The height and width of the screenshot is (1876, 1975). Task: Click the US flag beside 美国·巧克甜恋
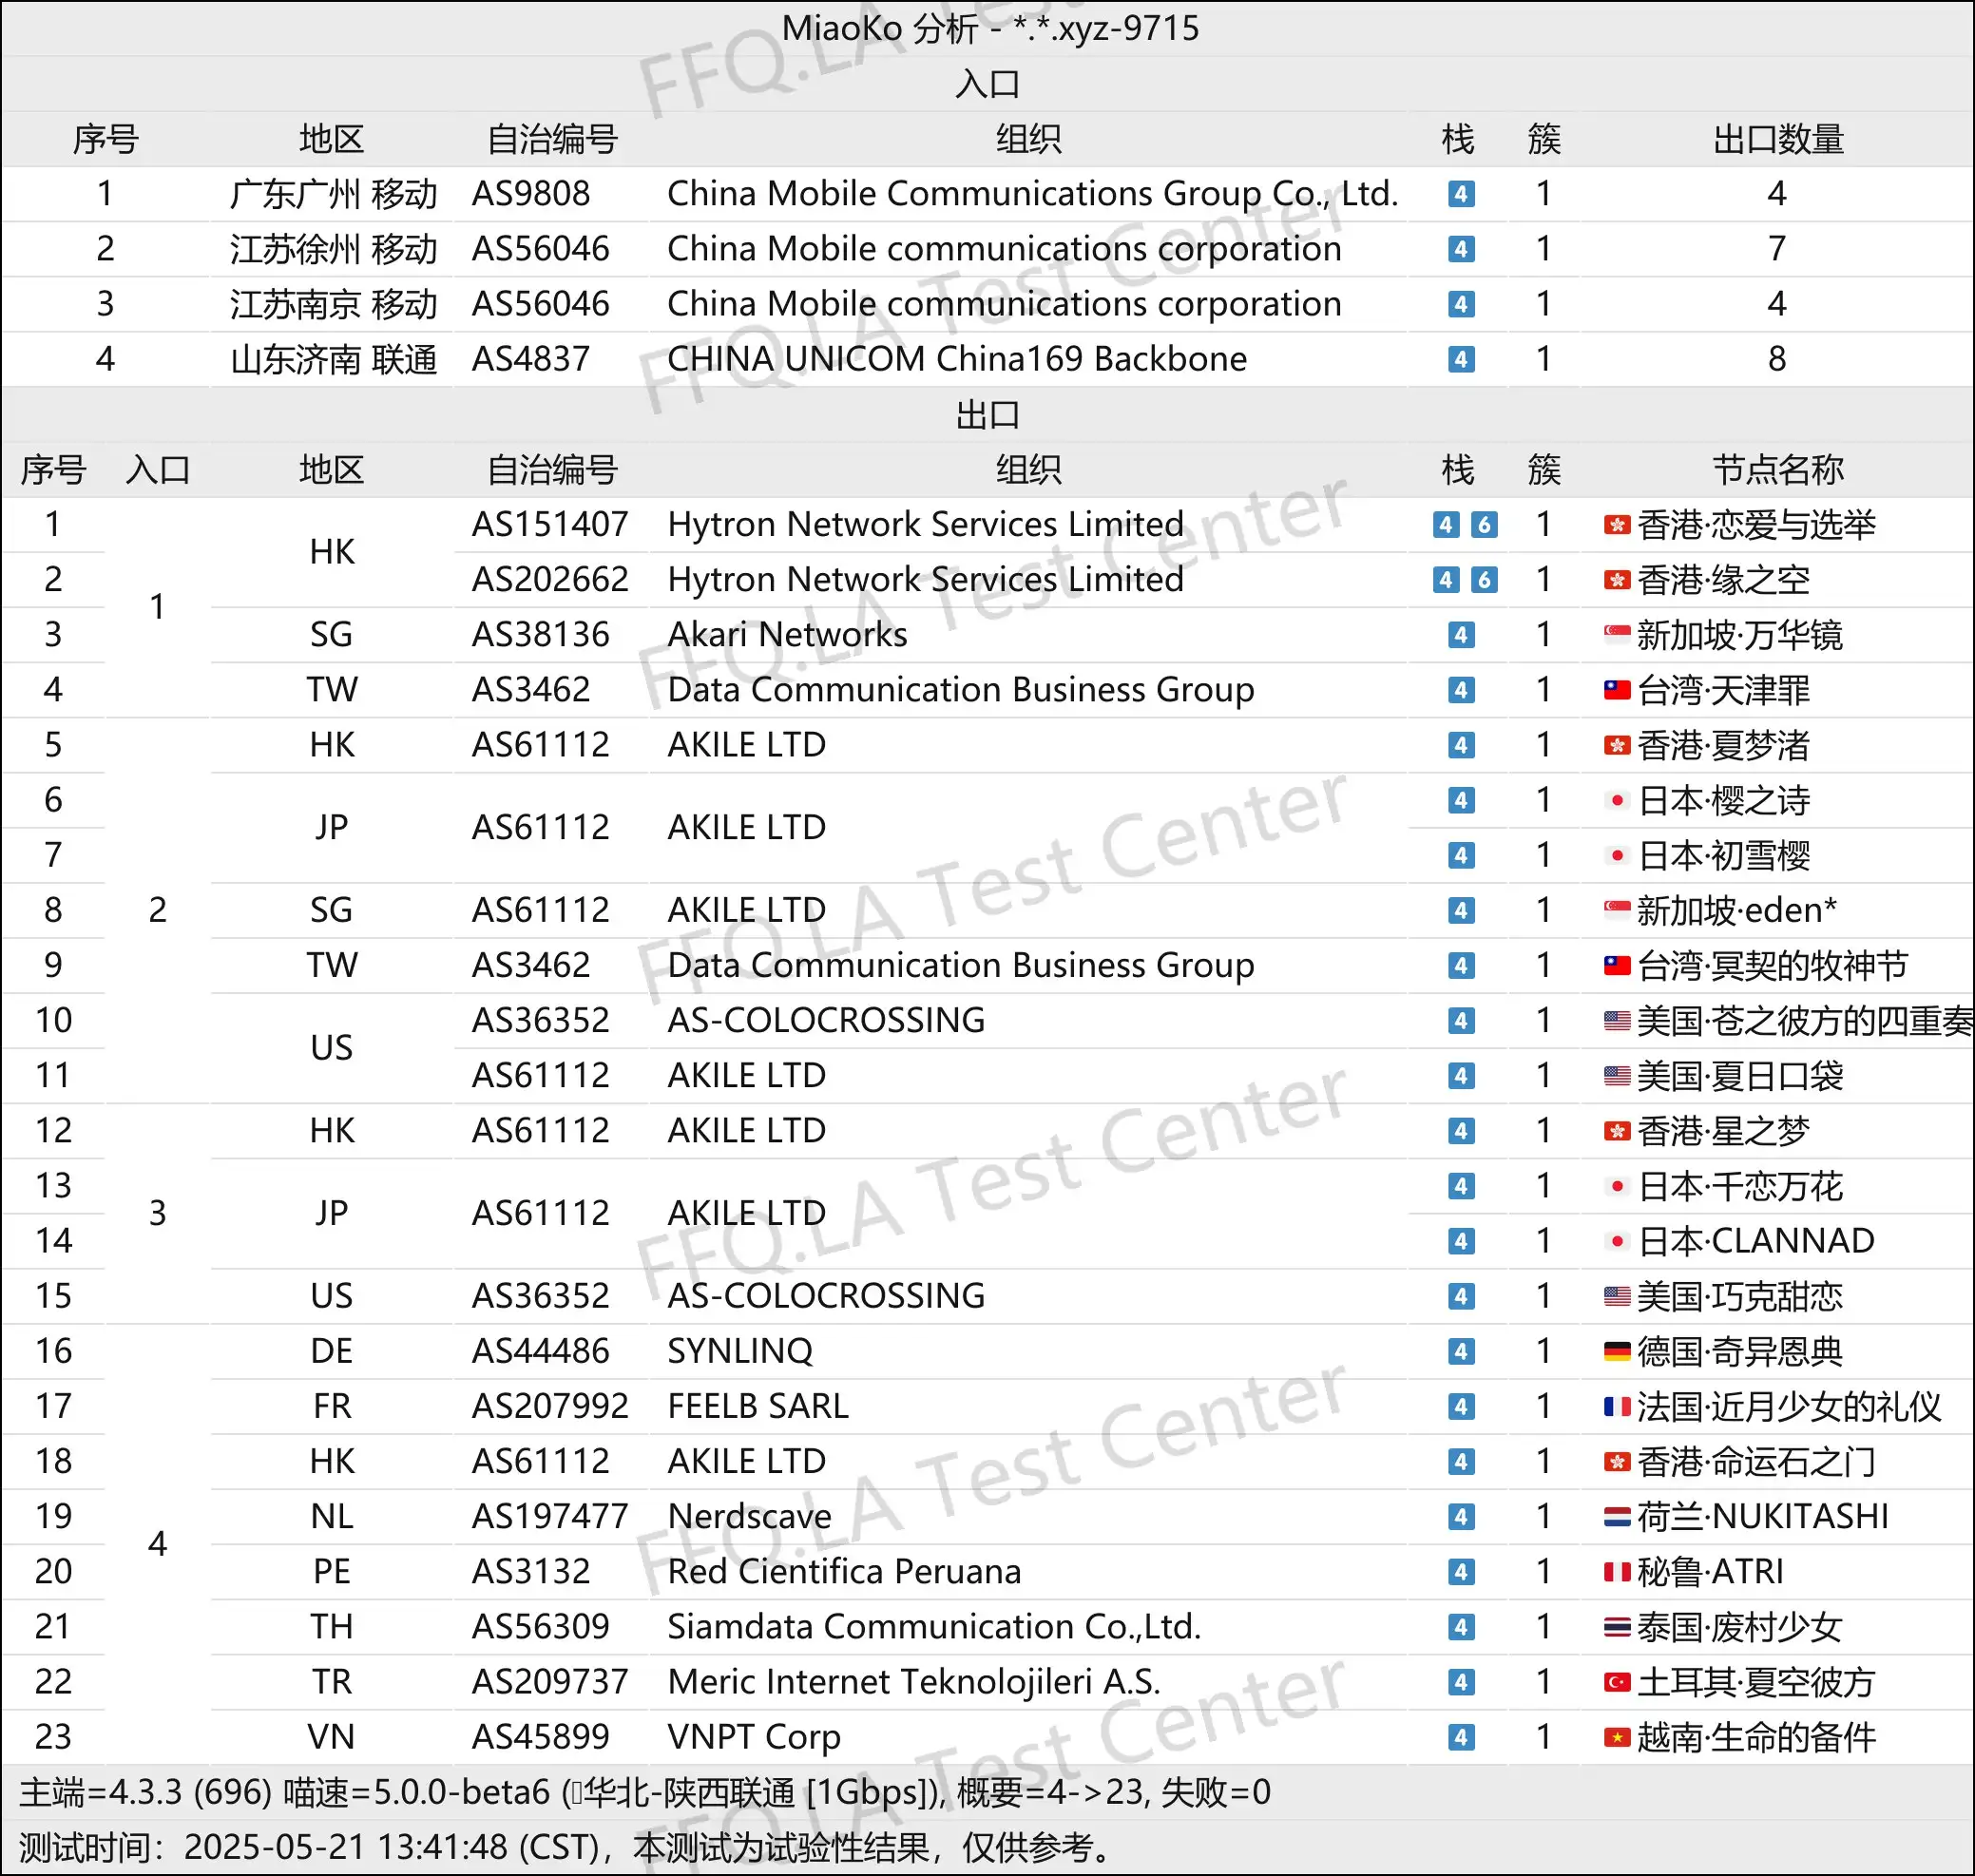1617,1296
